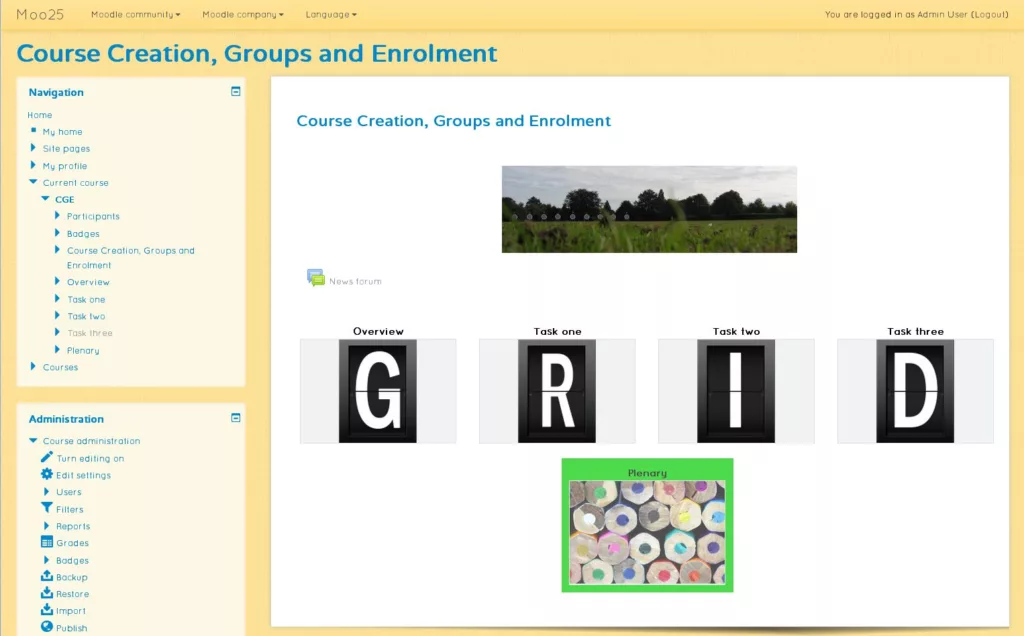Click the funnel icon next to Filters

pos(46,509)
